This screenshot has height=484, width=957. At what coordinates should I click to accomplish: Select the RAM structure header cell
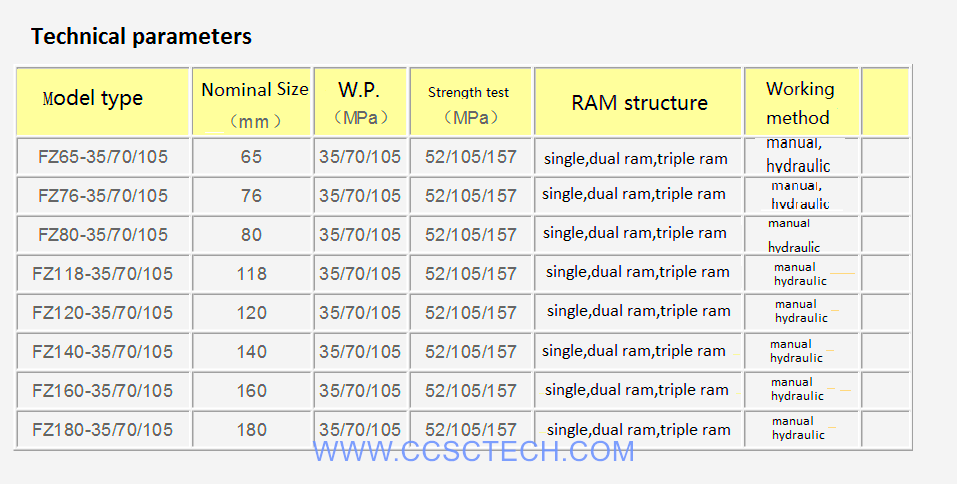[x=638, y=103]
